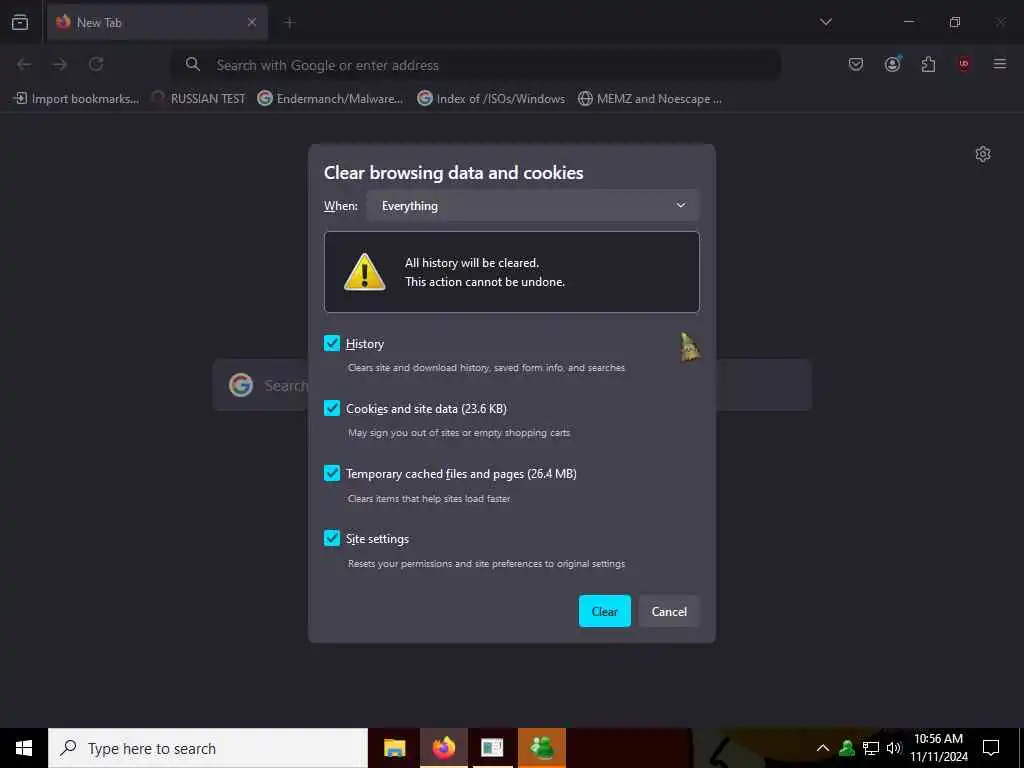The height and width of the screenshot is (768, 1024).
Task: Click 'Resets your permissions and site preferences' text
Action: (487, 563)
